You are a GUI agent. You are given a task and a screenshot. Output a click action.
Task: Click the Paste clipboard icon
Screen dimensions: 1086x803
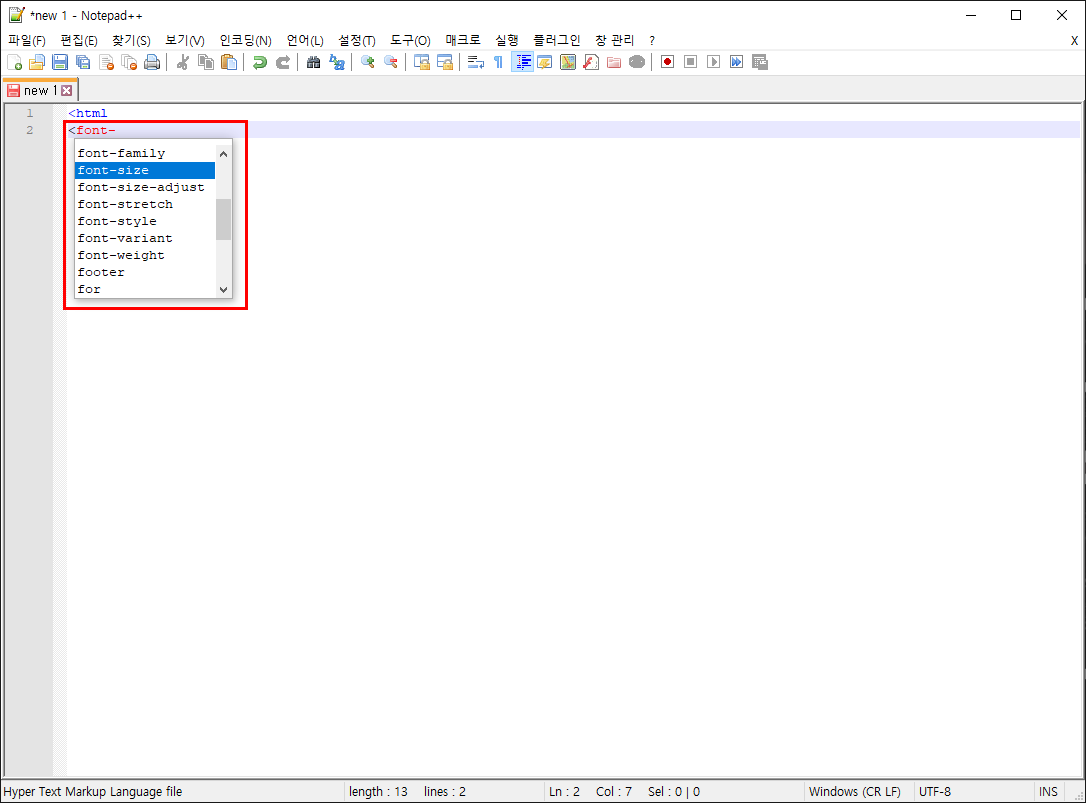pyautogui.click(x=229, y=62)
